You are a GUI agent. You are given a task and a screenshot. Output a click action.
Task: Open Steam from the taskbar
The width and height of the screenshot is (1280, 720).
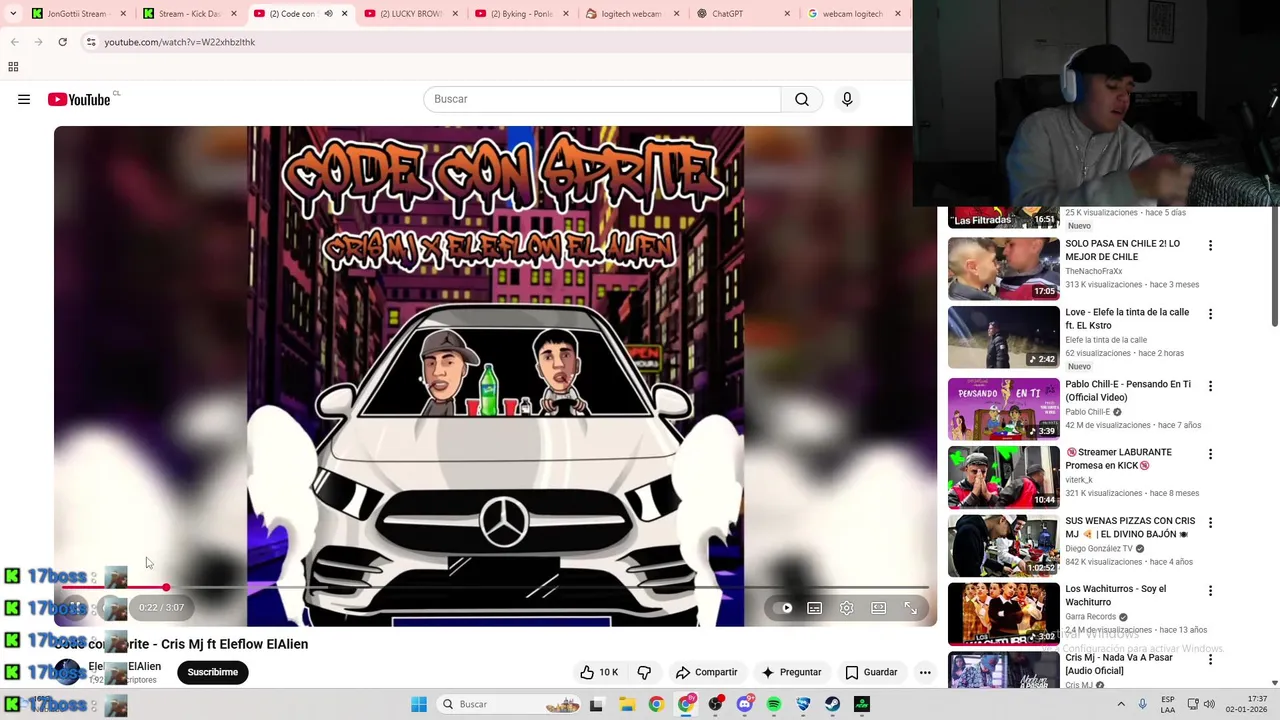[x=833, y=704]
